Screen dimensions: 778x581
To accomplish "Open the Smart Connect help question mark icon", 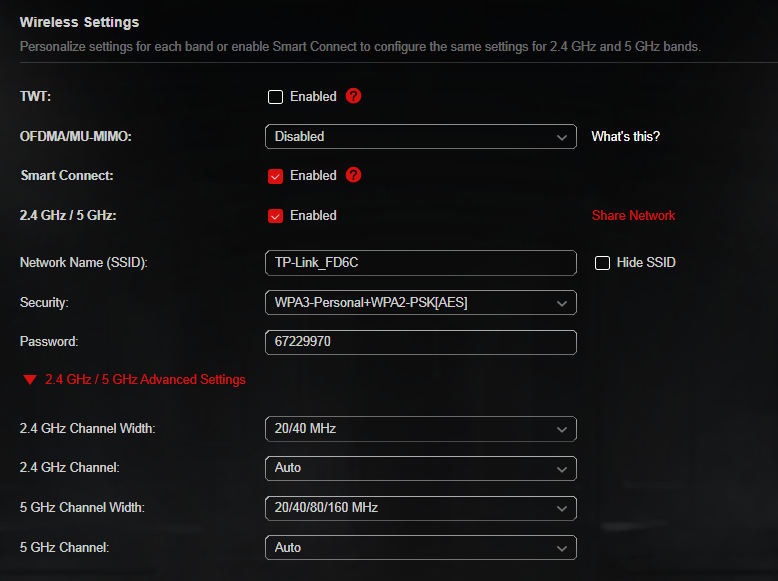I will click(x=353, y=175).
